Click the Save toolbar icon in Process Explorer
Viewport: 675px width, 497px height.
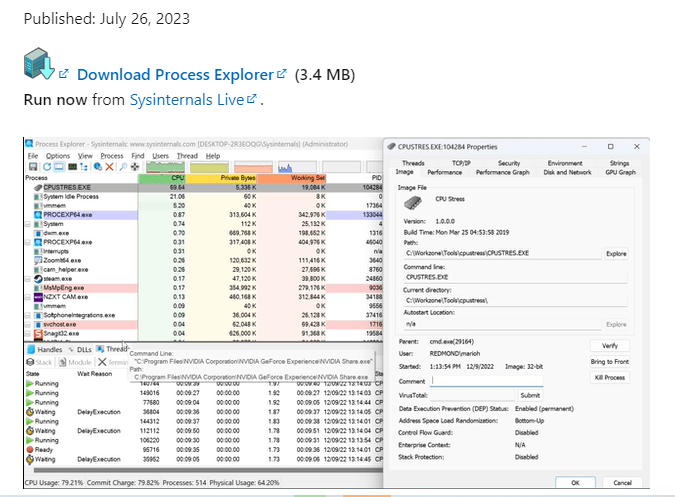(x=33, y=167)
